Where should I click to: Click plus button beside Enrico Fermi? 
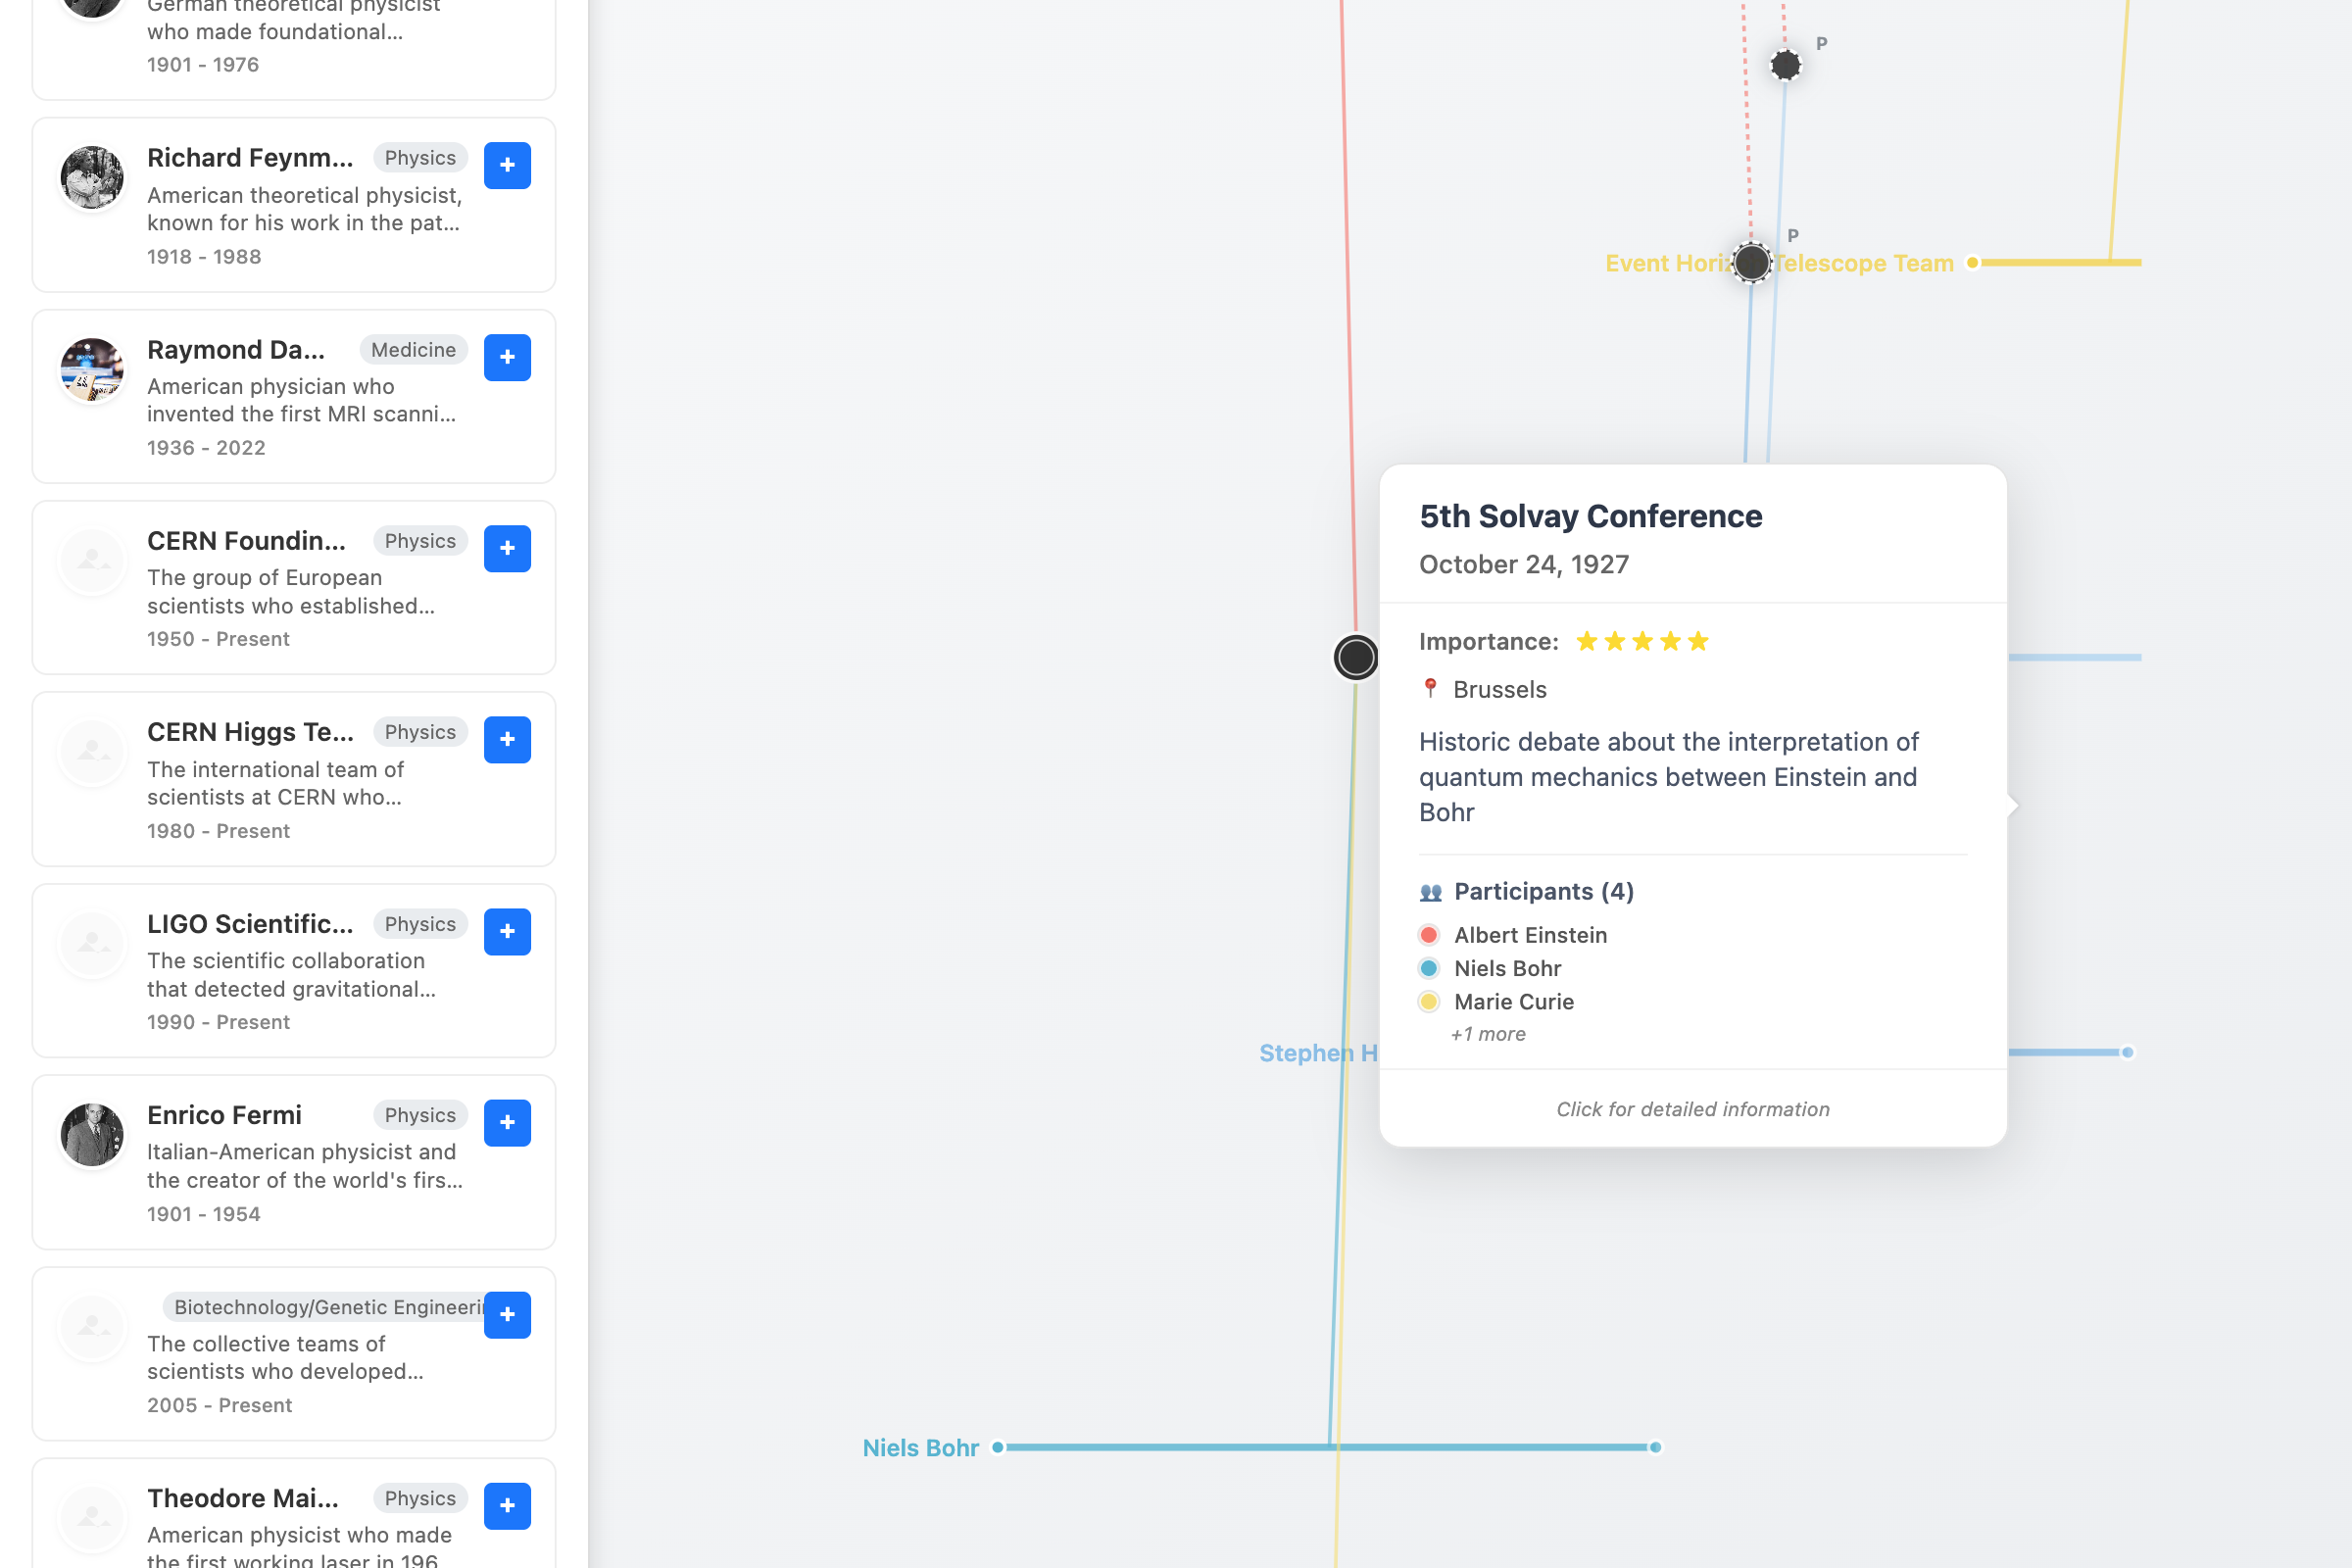[x=507, y=1122]
